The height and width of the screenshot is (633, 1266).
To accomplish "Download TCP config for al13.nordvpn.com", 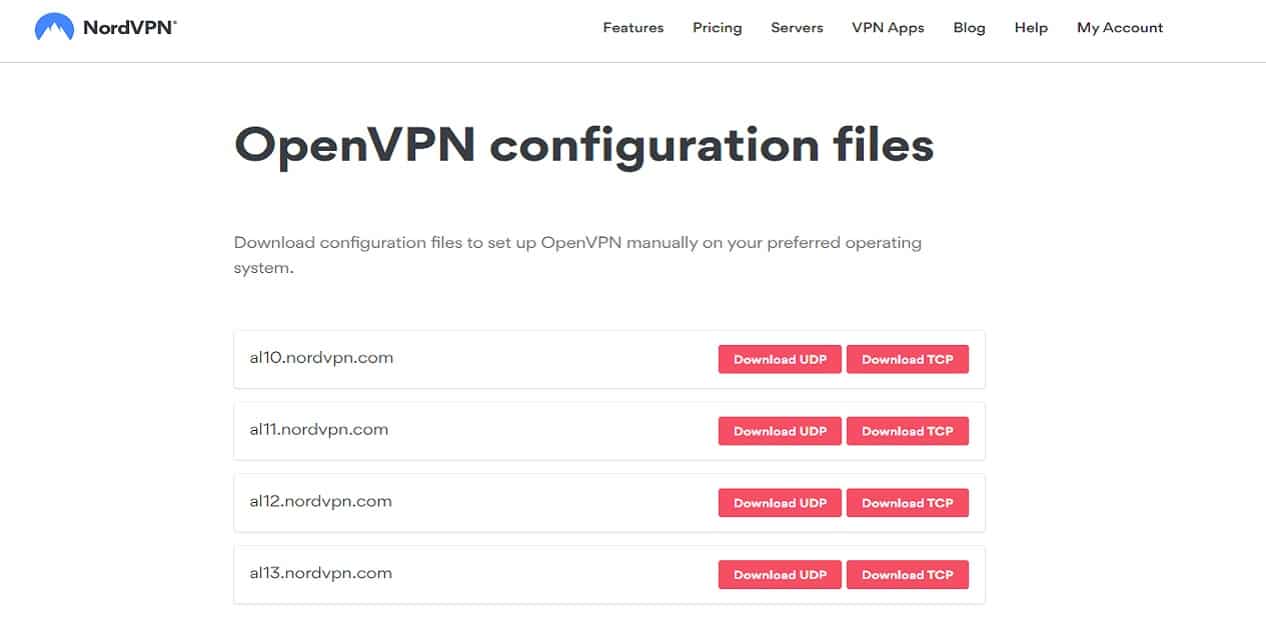I will point(908,575).
